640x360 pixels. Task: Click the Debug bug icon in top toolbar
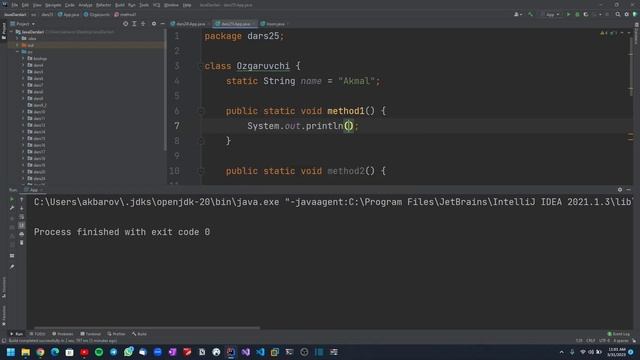click(577, 14)
